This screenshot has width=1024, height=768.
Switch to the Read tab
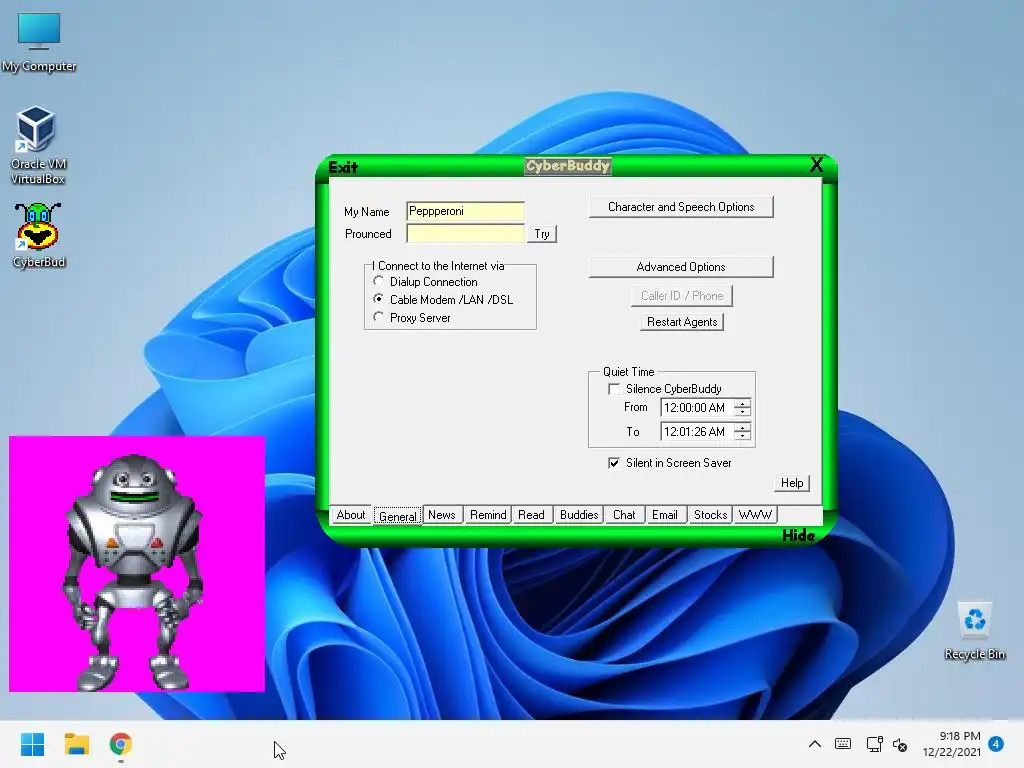tap(532, 515)
